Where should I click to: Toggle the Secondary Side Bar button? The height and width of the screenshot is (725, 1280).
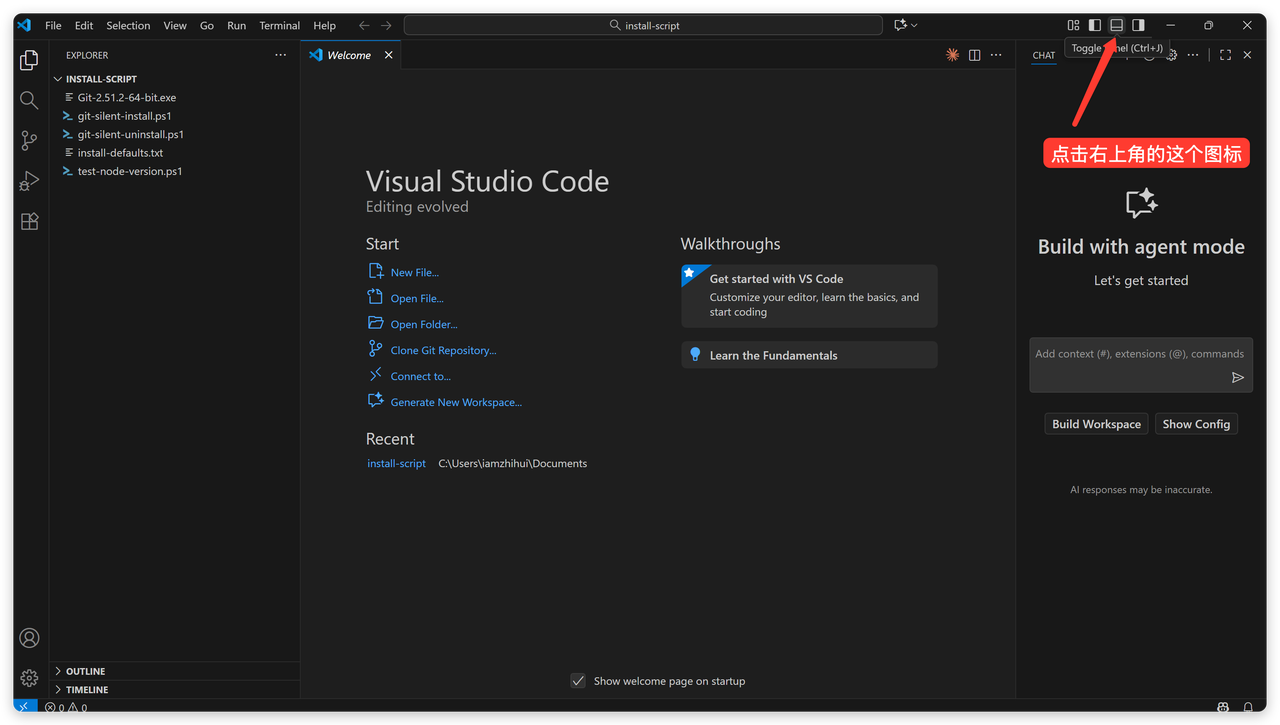pos(1138,25)
